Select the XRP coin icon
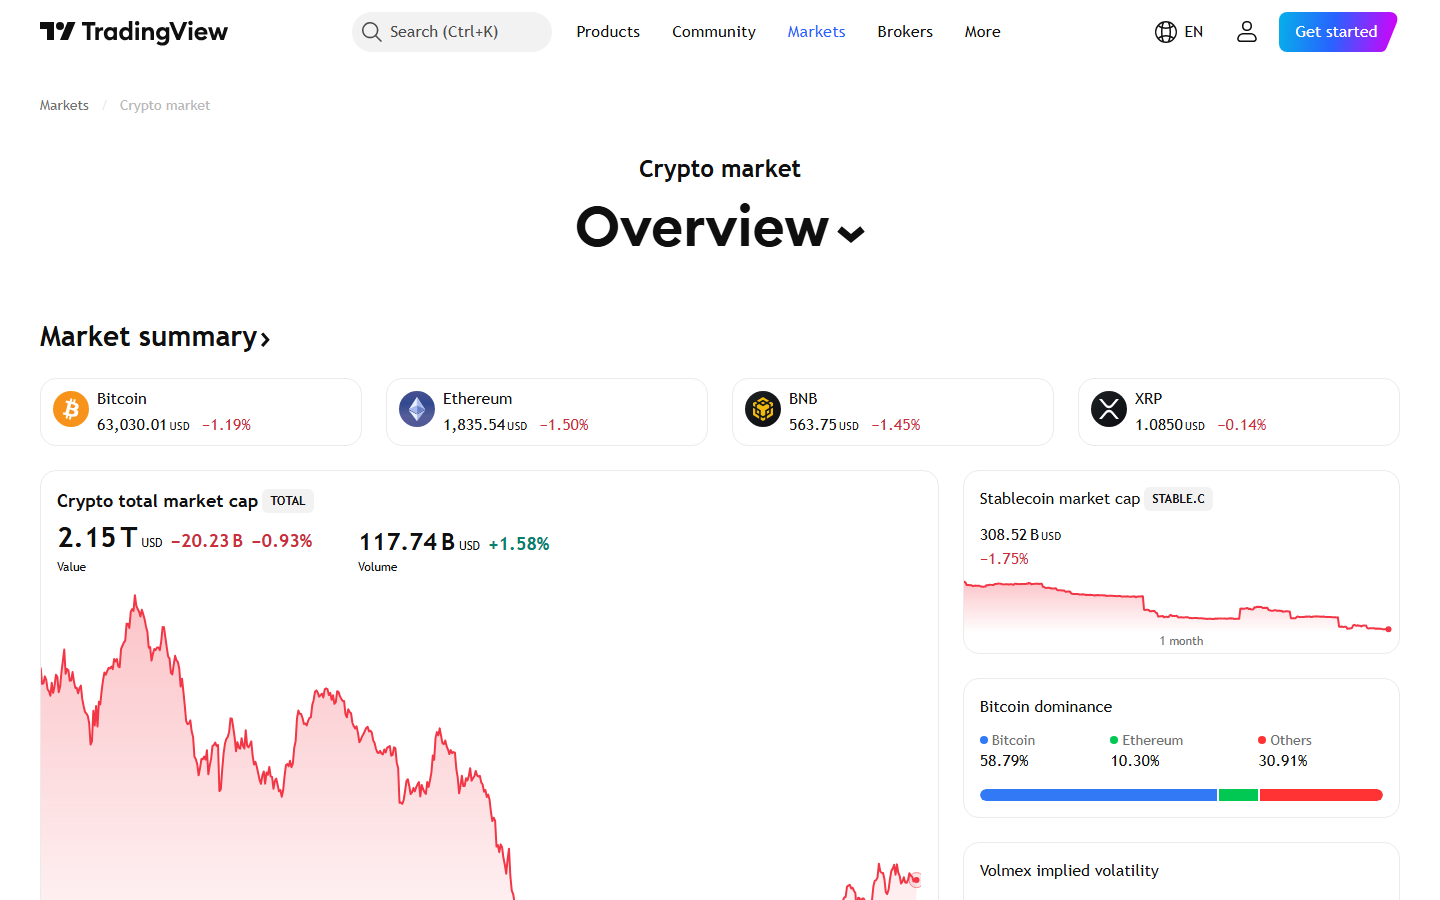The width and height of the screenshot is (1440, 900). coord(1109,409)
